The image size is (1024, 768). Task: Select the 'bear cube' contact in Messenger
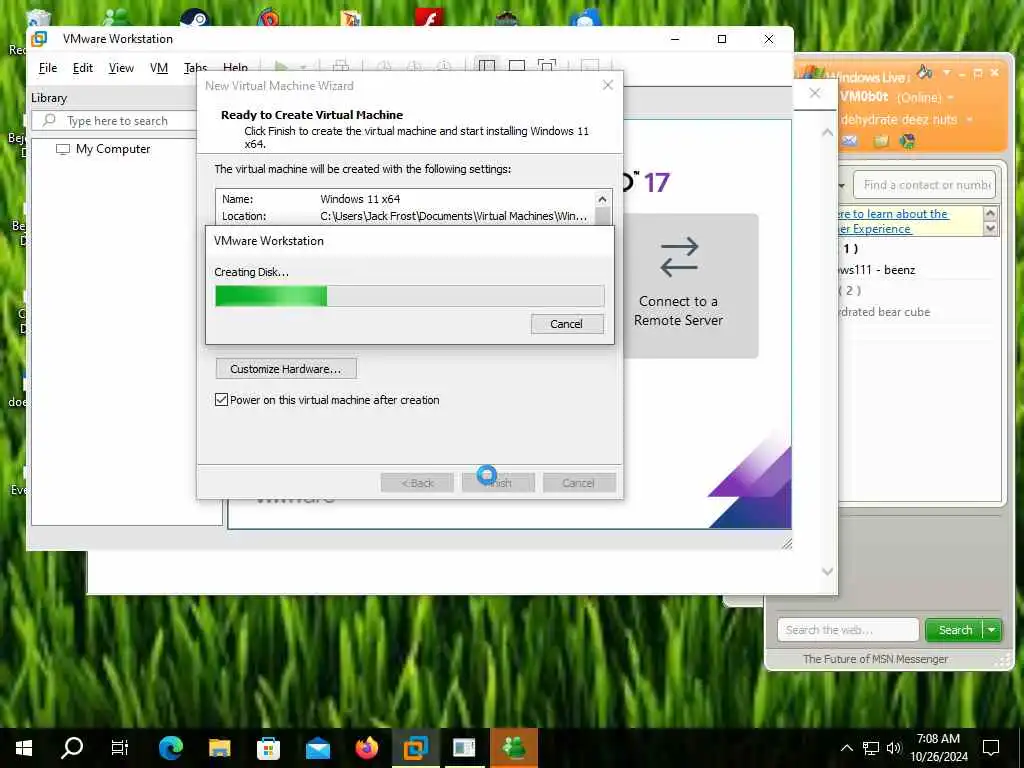pyautogui.click(x=885, y=312)
